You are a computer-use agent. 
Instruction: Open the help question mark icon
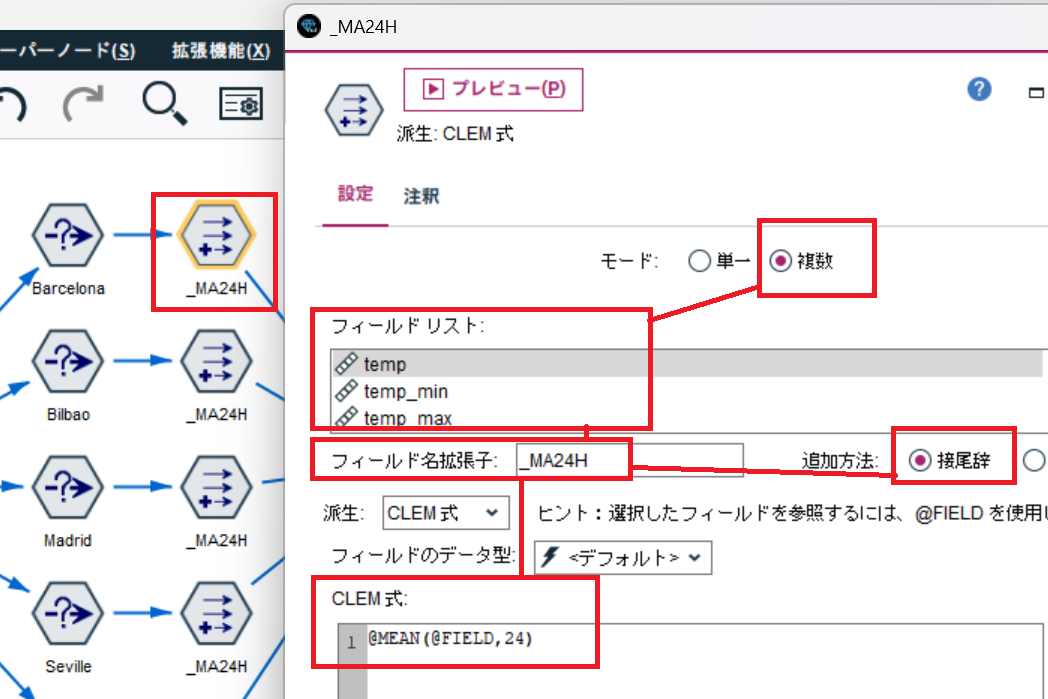[x=979, y=89]
